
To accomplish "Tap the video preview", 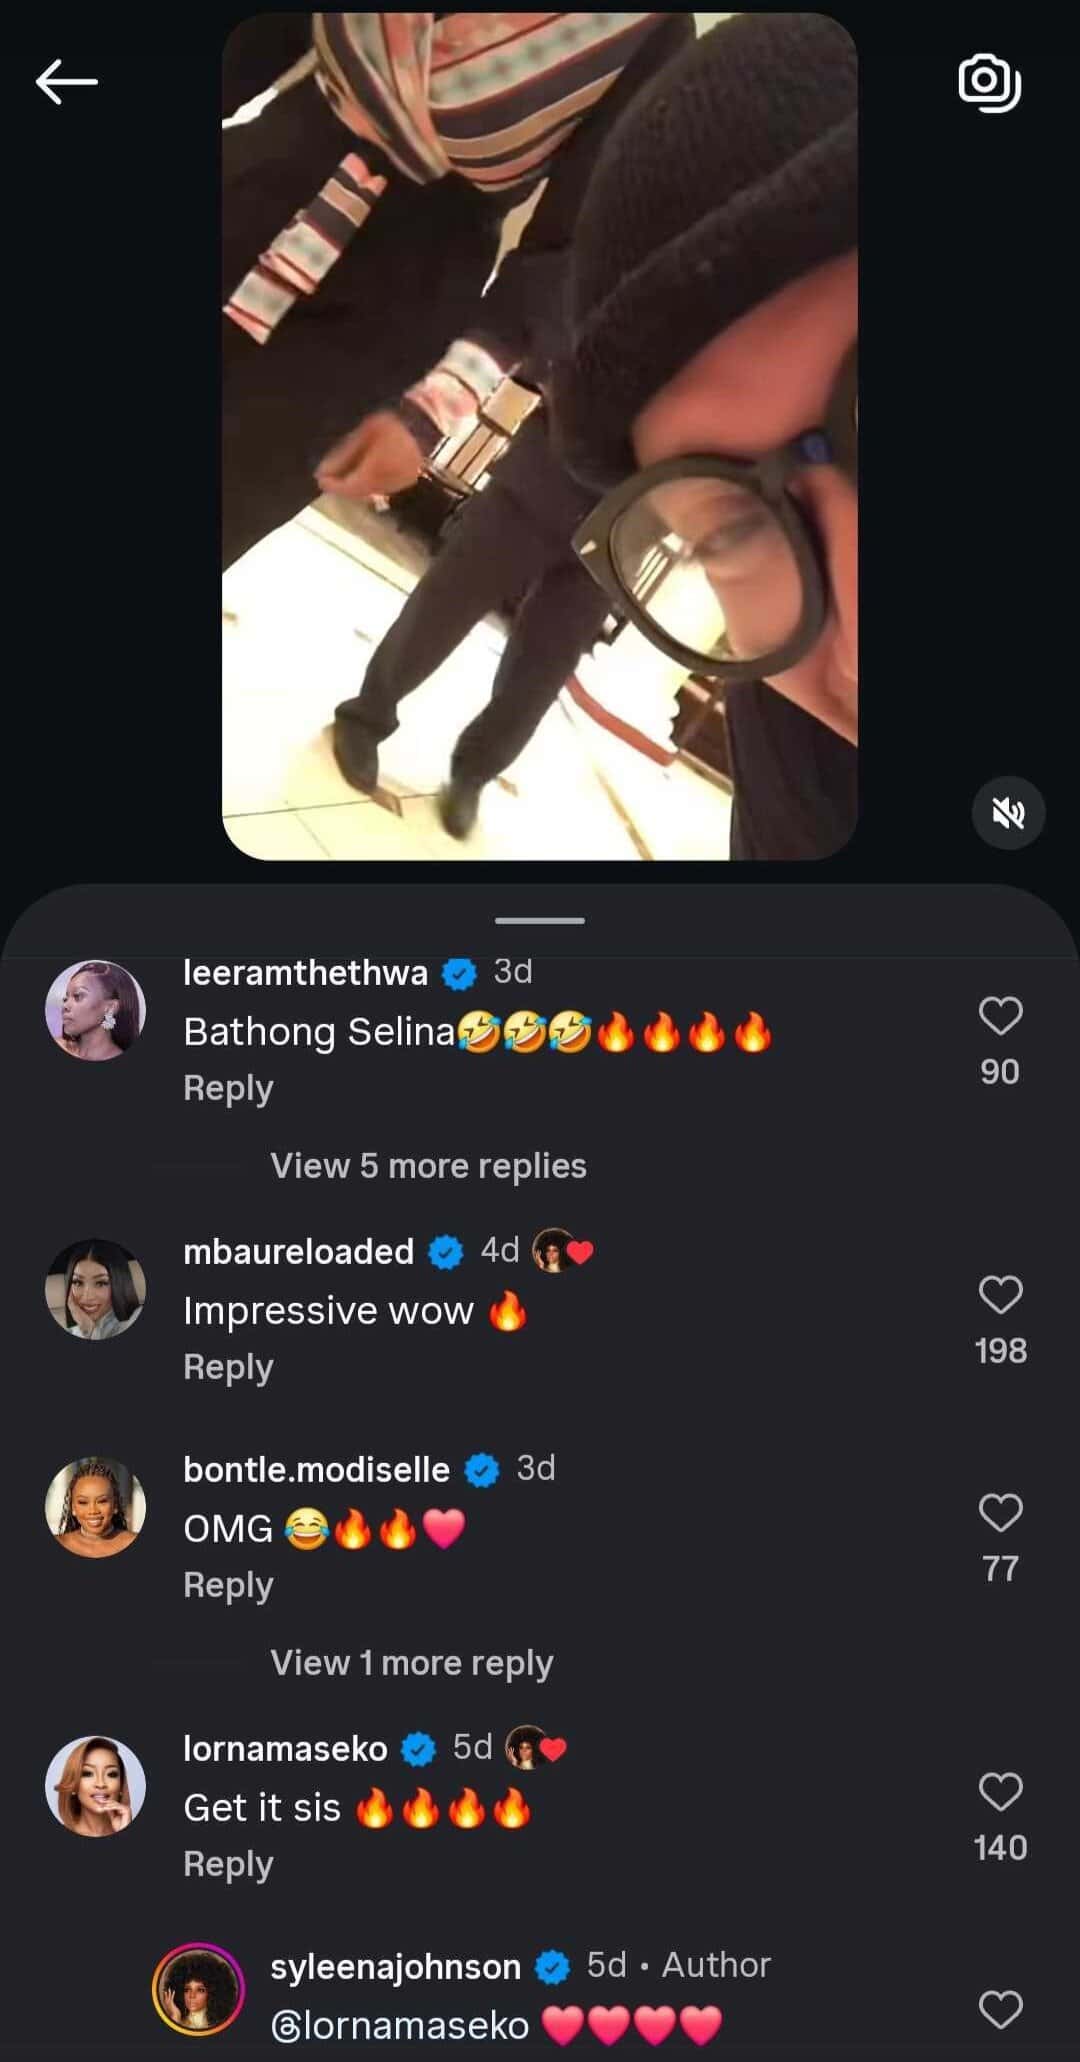I will (539, 436).
